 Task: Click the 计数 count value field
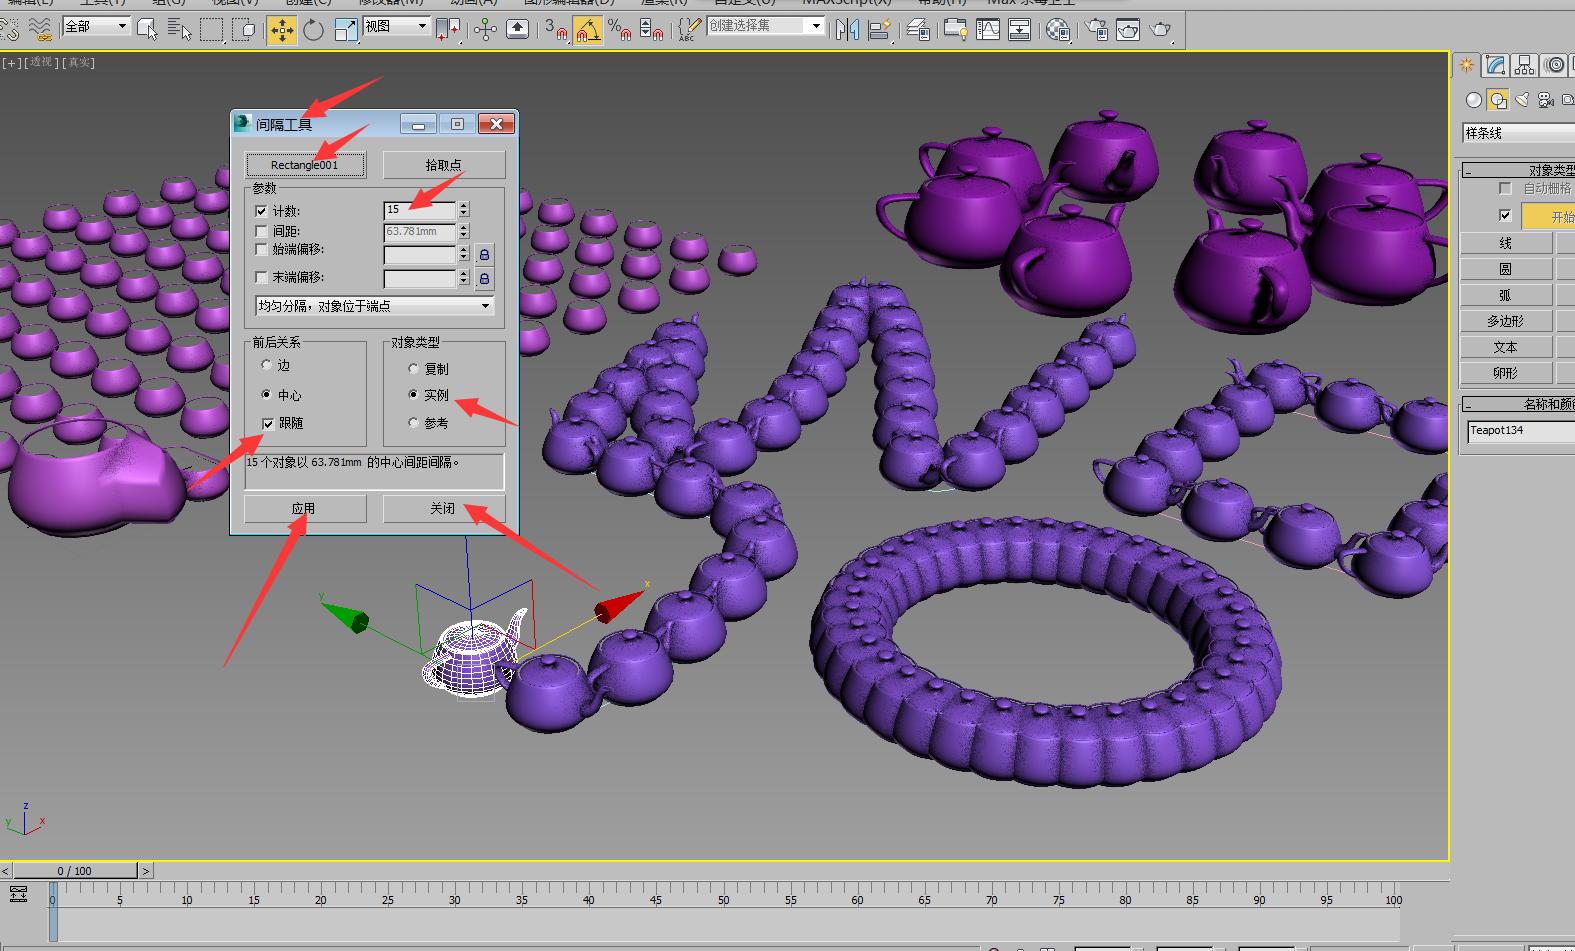tap(420, 210)
